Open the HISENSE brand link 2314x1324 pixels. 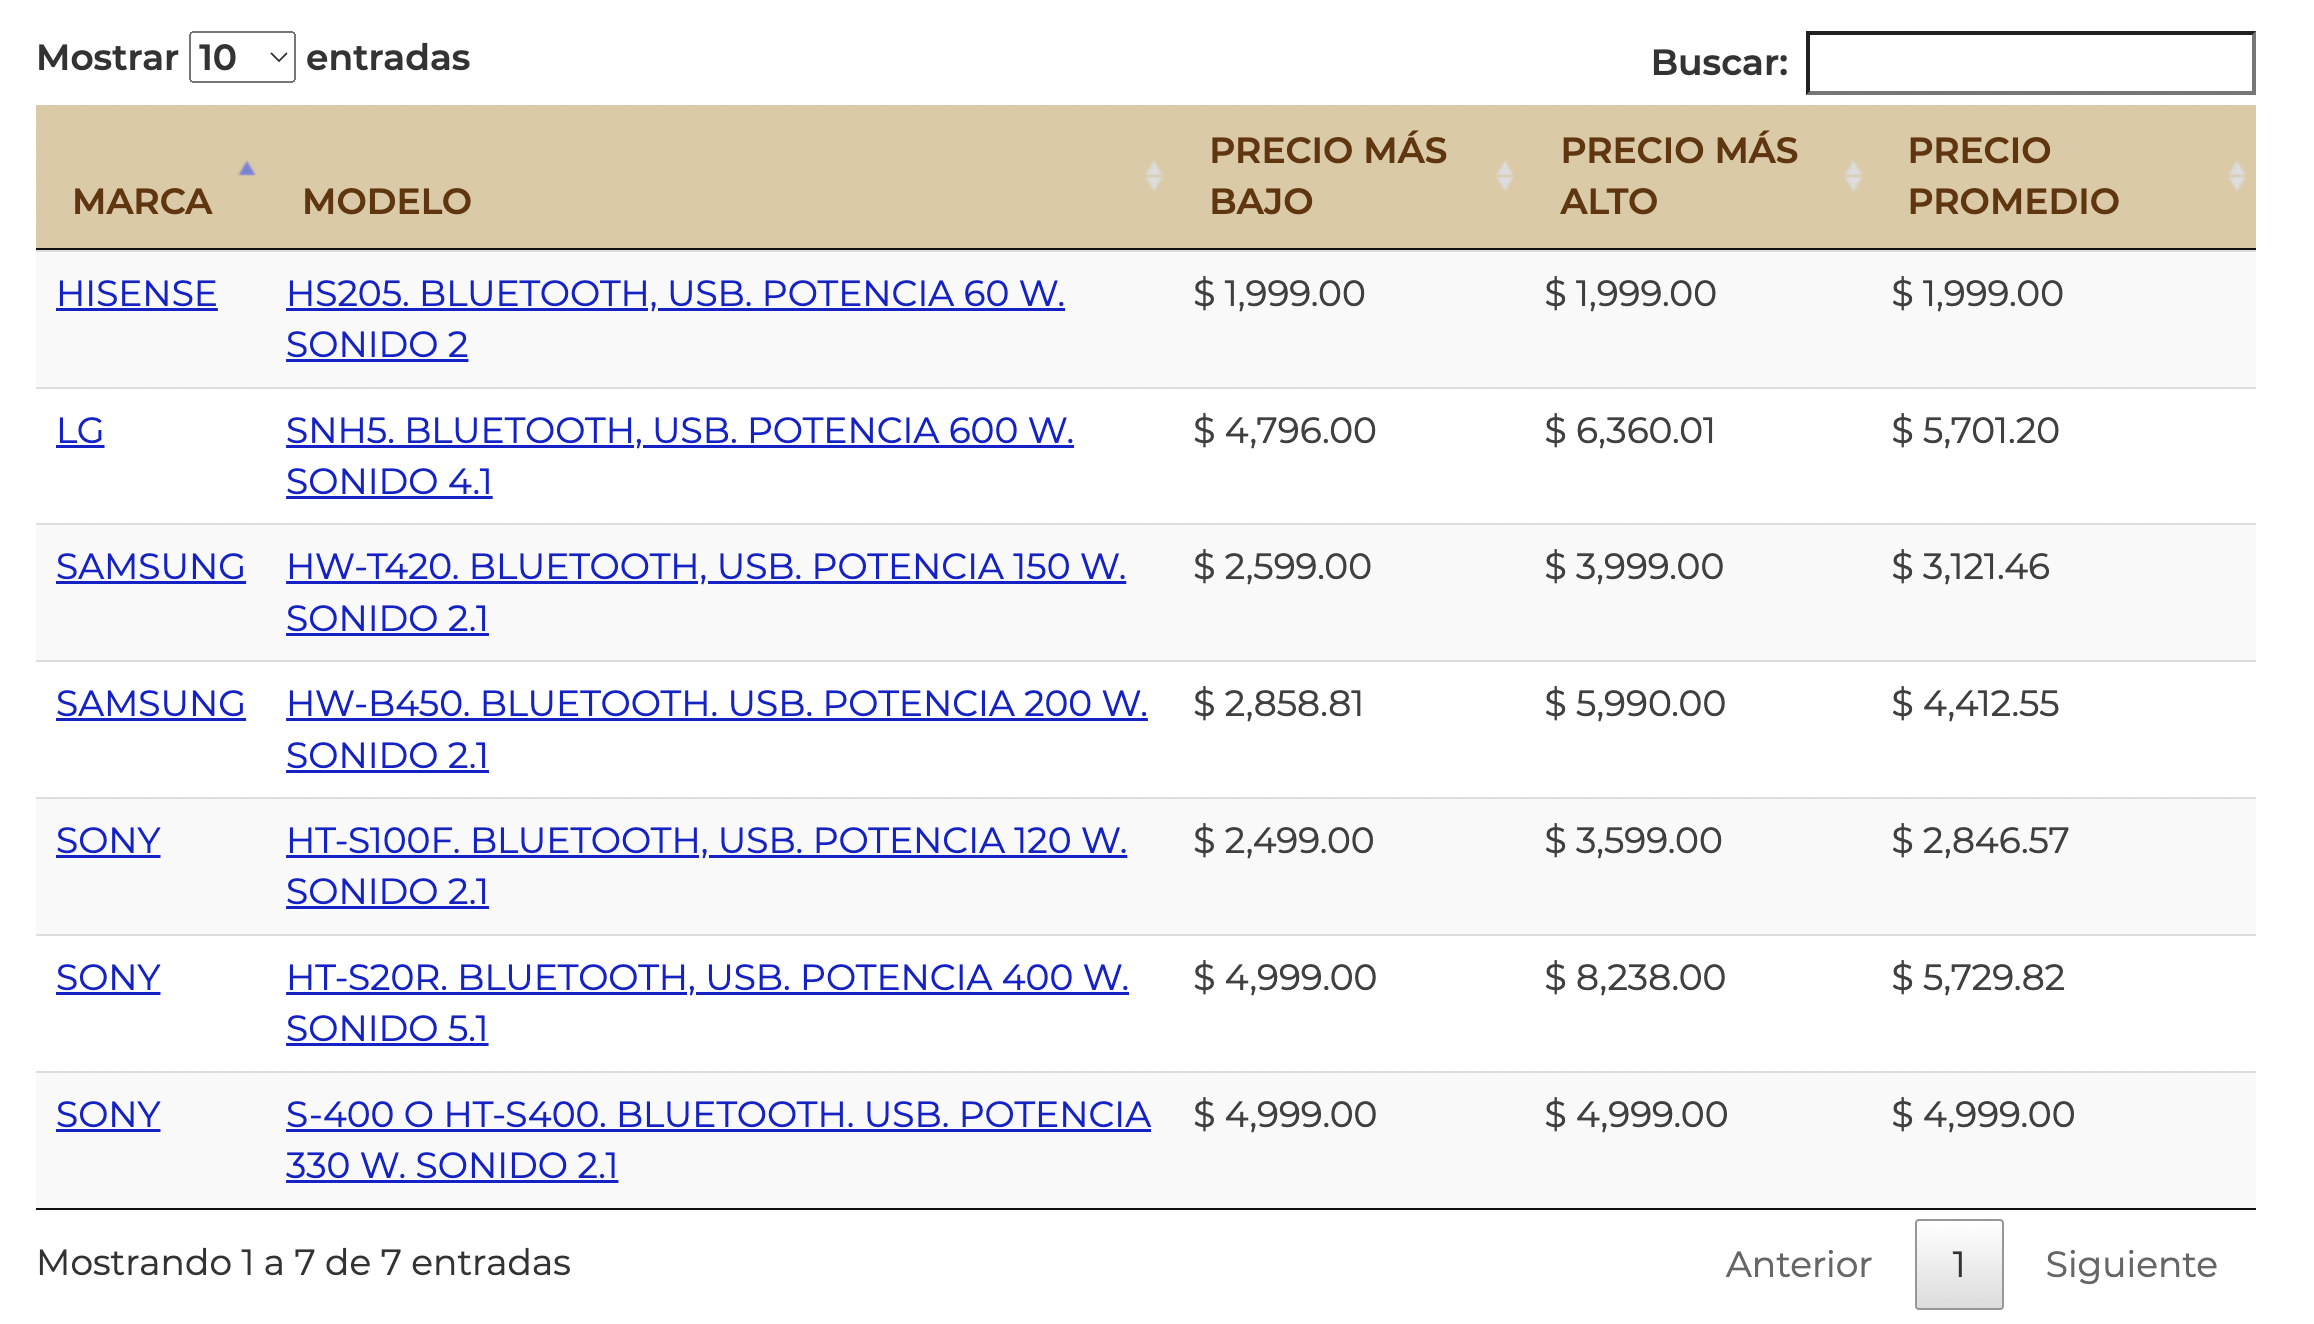click(136, 294)
